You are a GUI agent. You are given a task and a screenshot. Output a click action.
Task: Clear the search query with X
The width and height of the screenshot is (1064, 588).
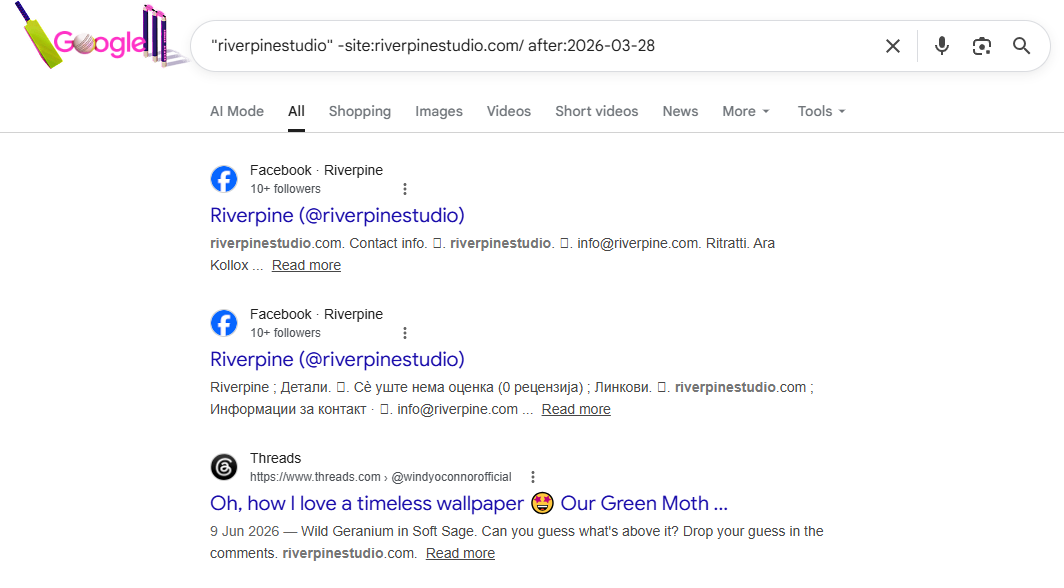893,46
